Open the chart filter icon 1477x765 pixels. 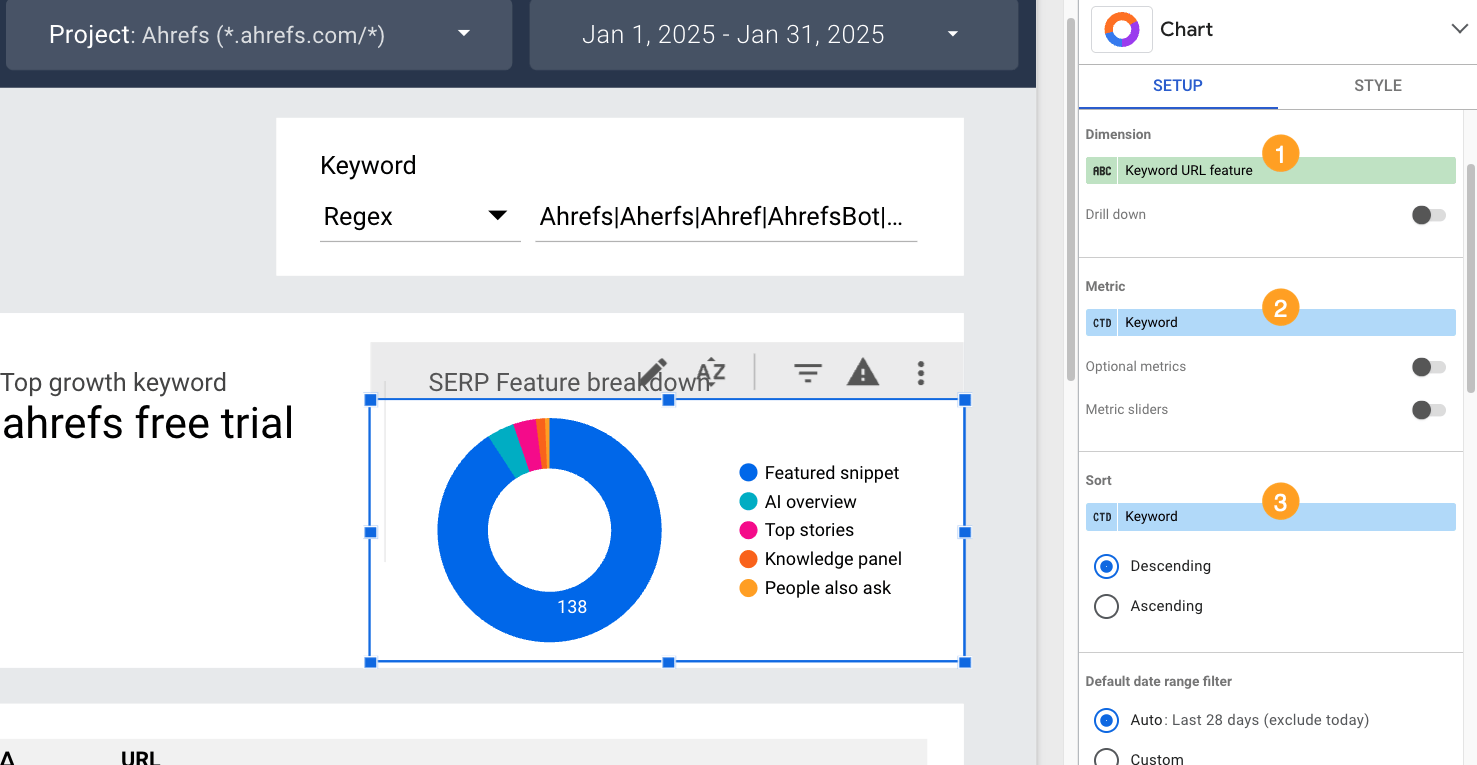[807, 371]
